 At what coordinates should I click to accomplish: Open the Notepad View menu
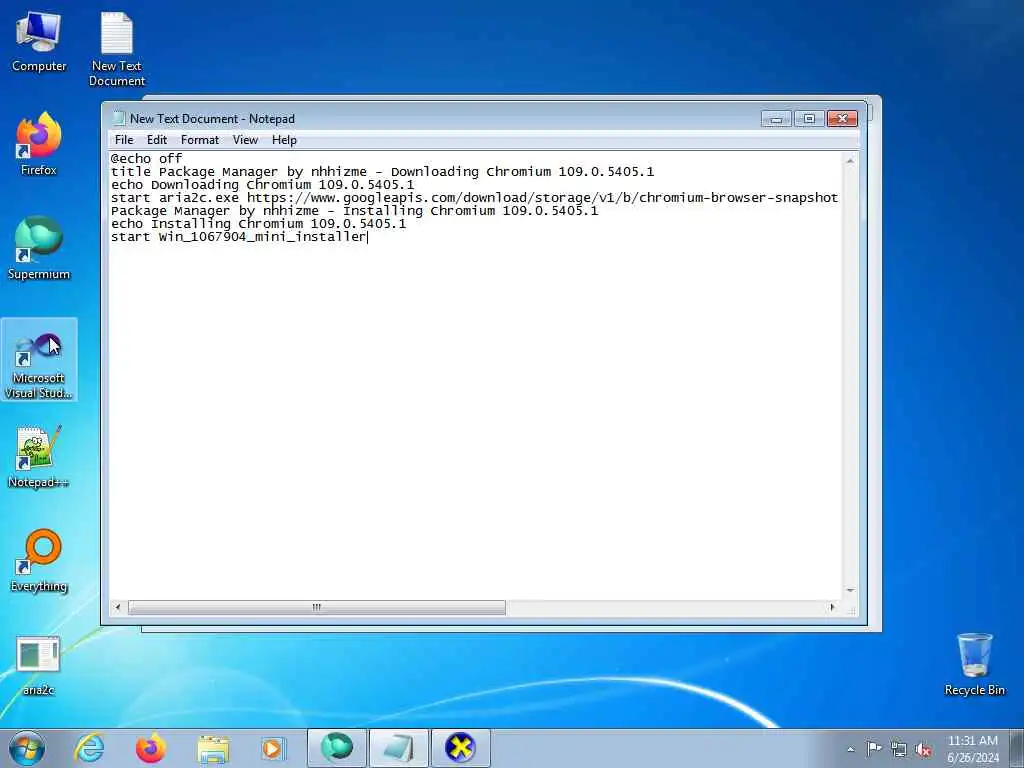246,140
